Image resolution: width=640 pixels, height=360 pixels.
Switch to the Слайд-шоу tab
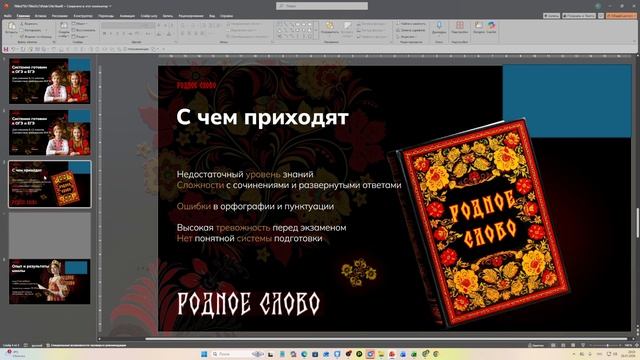tap(149, 16)
